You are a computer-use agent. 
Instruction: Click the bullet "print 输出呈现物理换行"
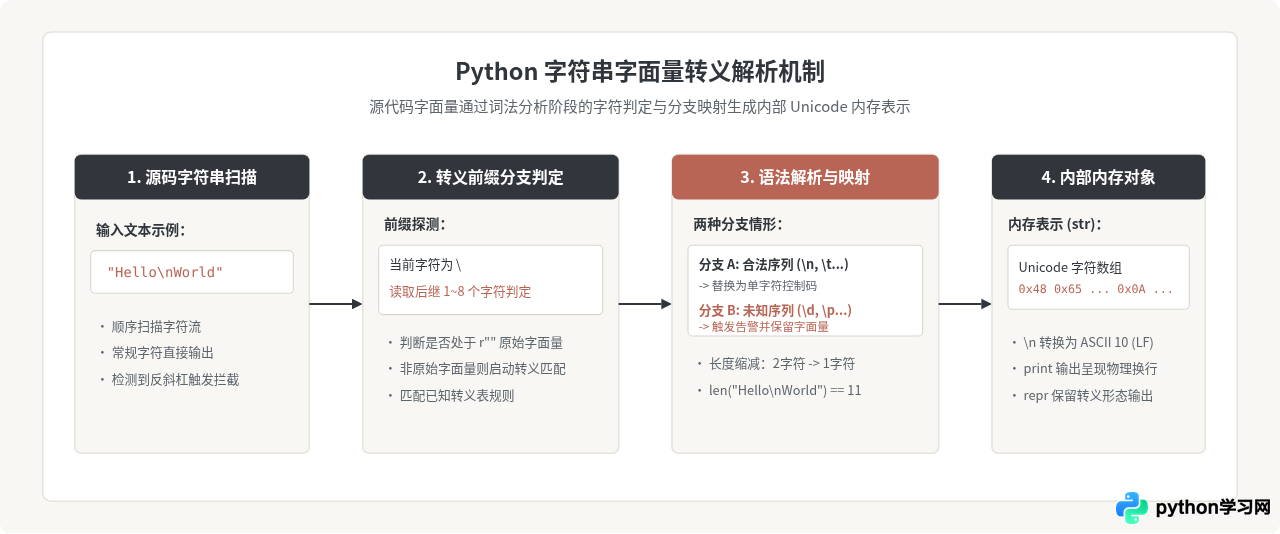[x=1091, y=369]
